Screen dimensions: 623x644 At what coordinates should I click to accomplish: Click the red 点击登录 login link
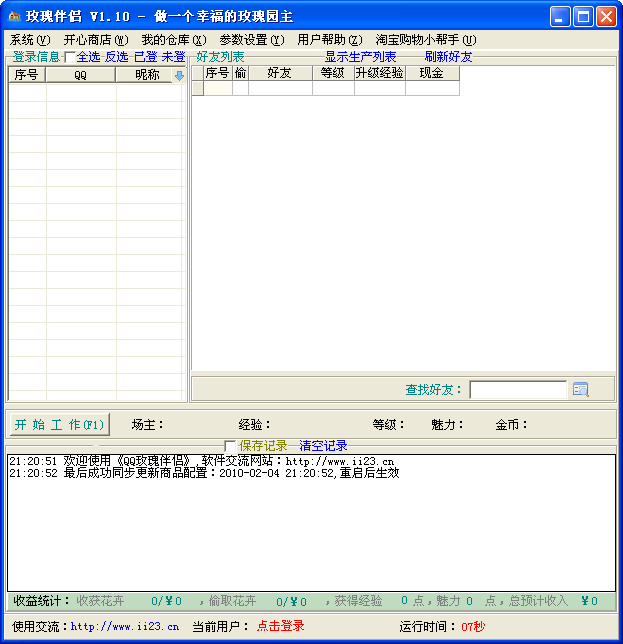[x=281, y=626]
